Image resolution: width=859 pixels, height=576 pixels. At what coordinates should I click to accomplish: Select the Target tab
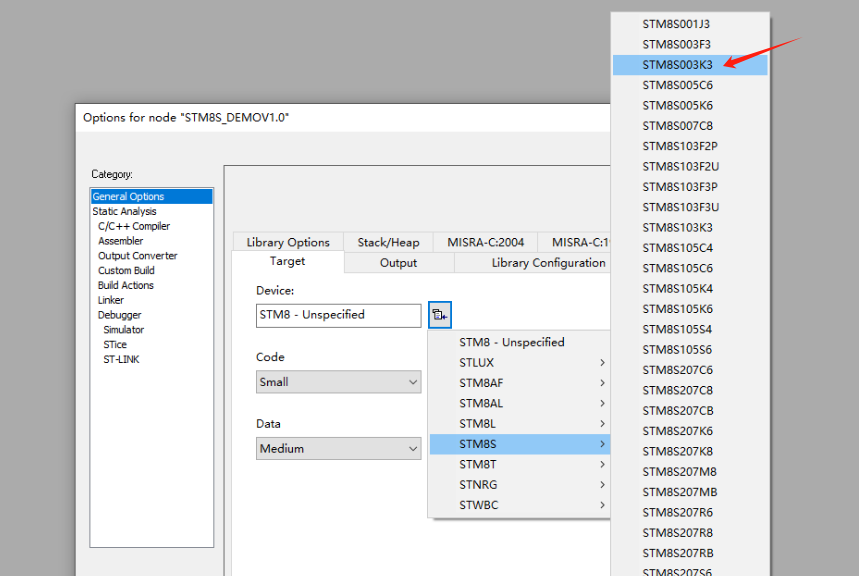tap(288, 261)
